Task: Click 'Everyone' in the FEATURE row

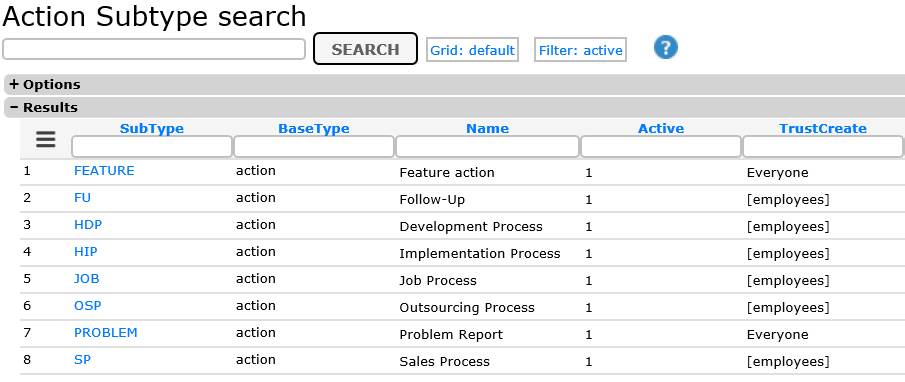Action: (x=777, y=173)
